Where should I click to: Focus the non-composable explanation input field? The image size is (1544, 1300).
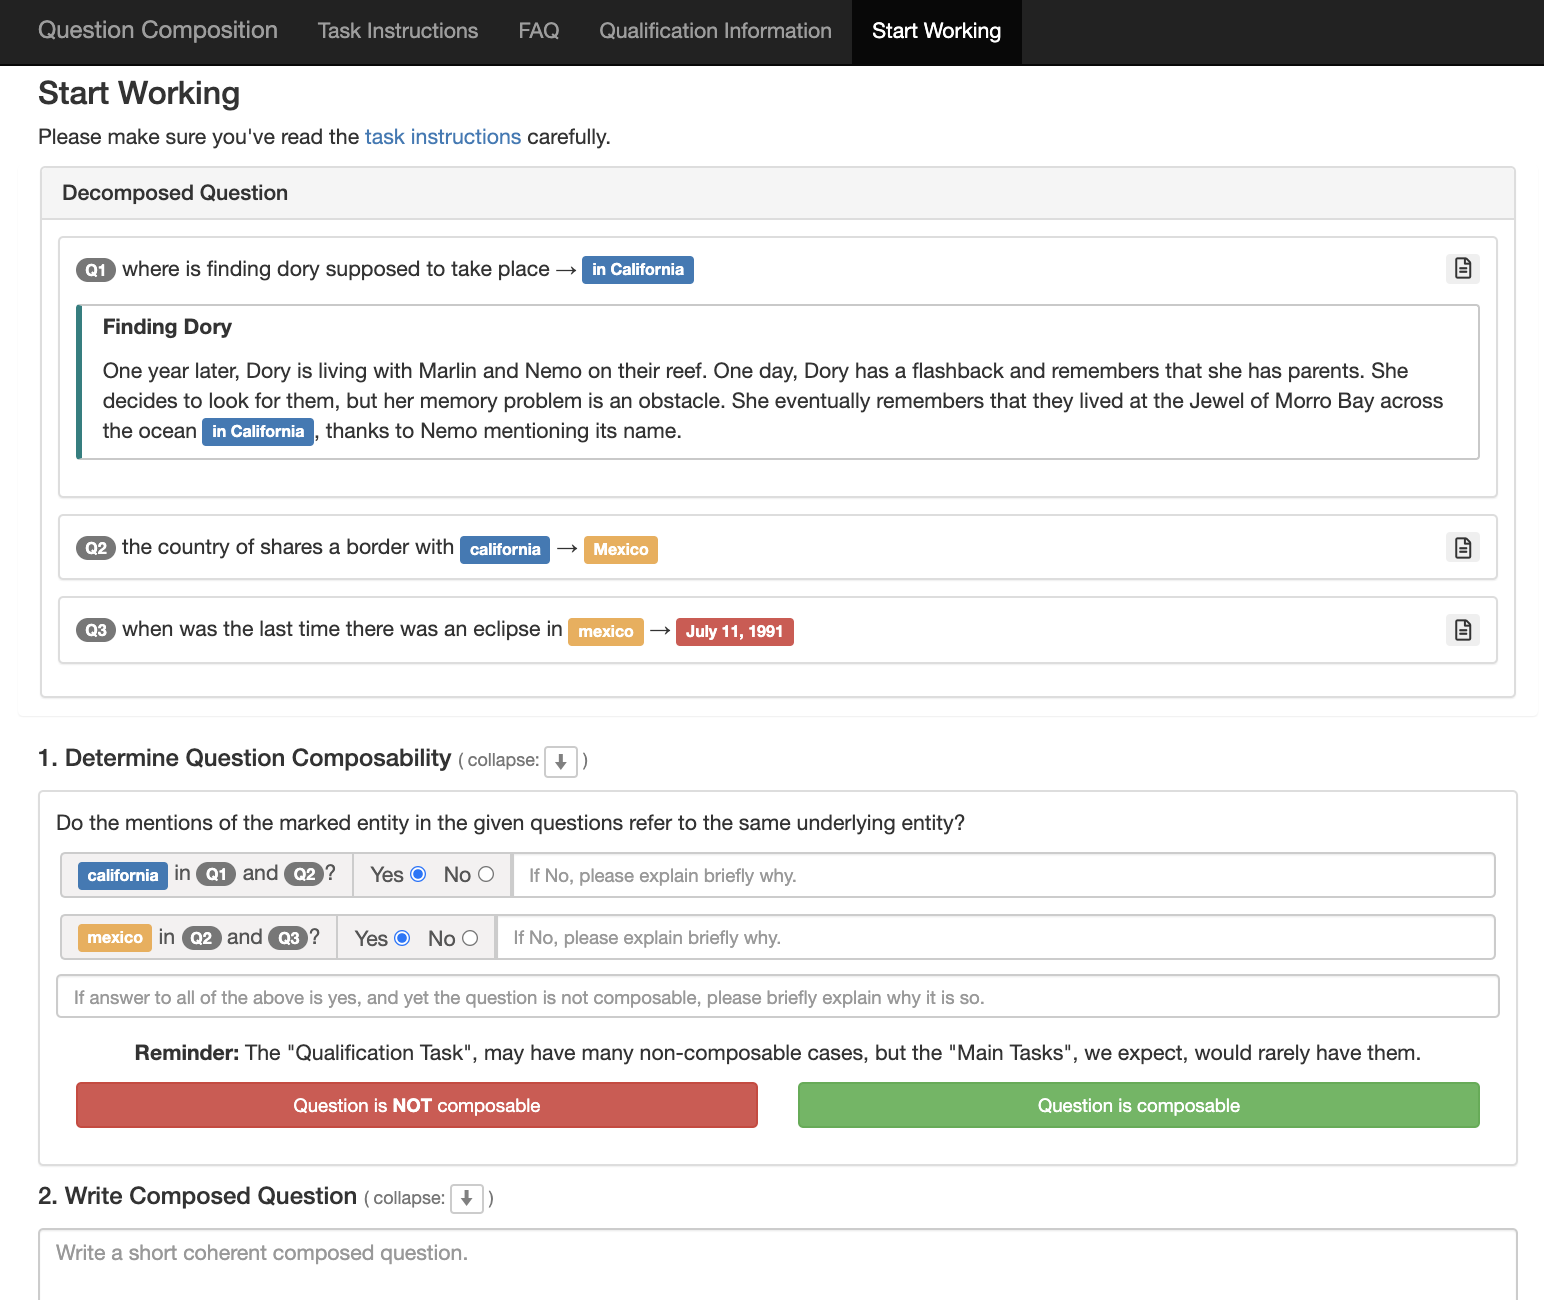point(777,997)
